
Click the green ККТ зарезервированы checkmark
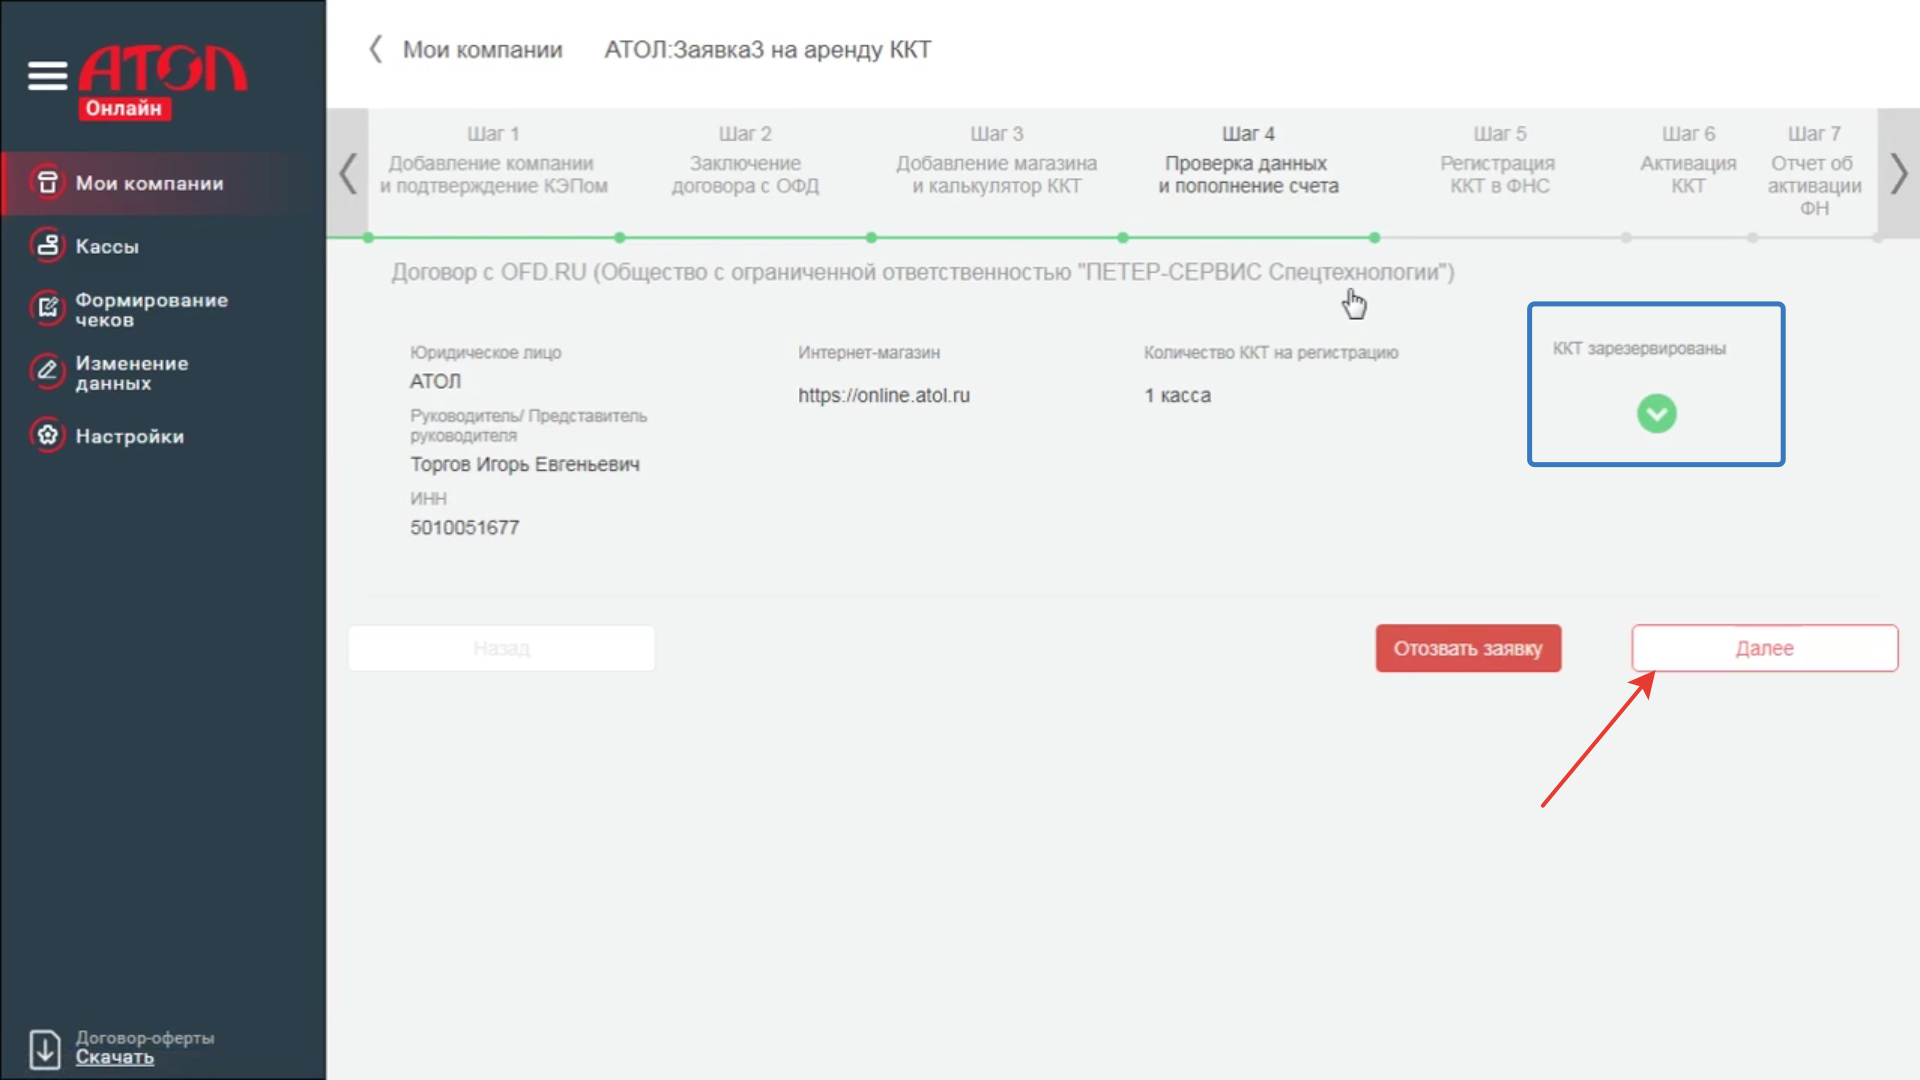tap(1656, 413)
